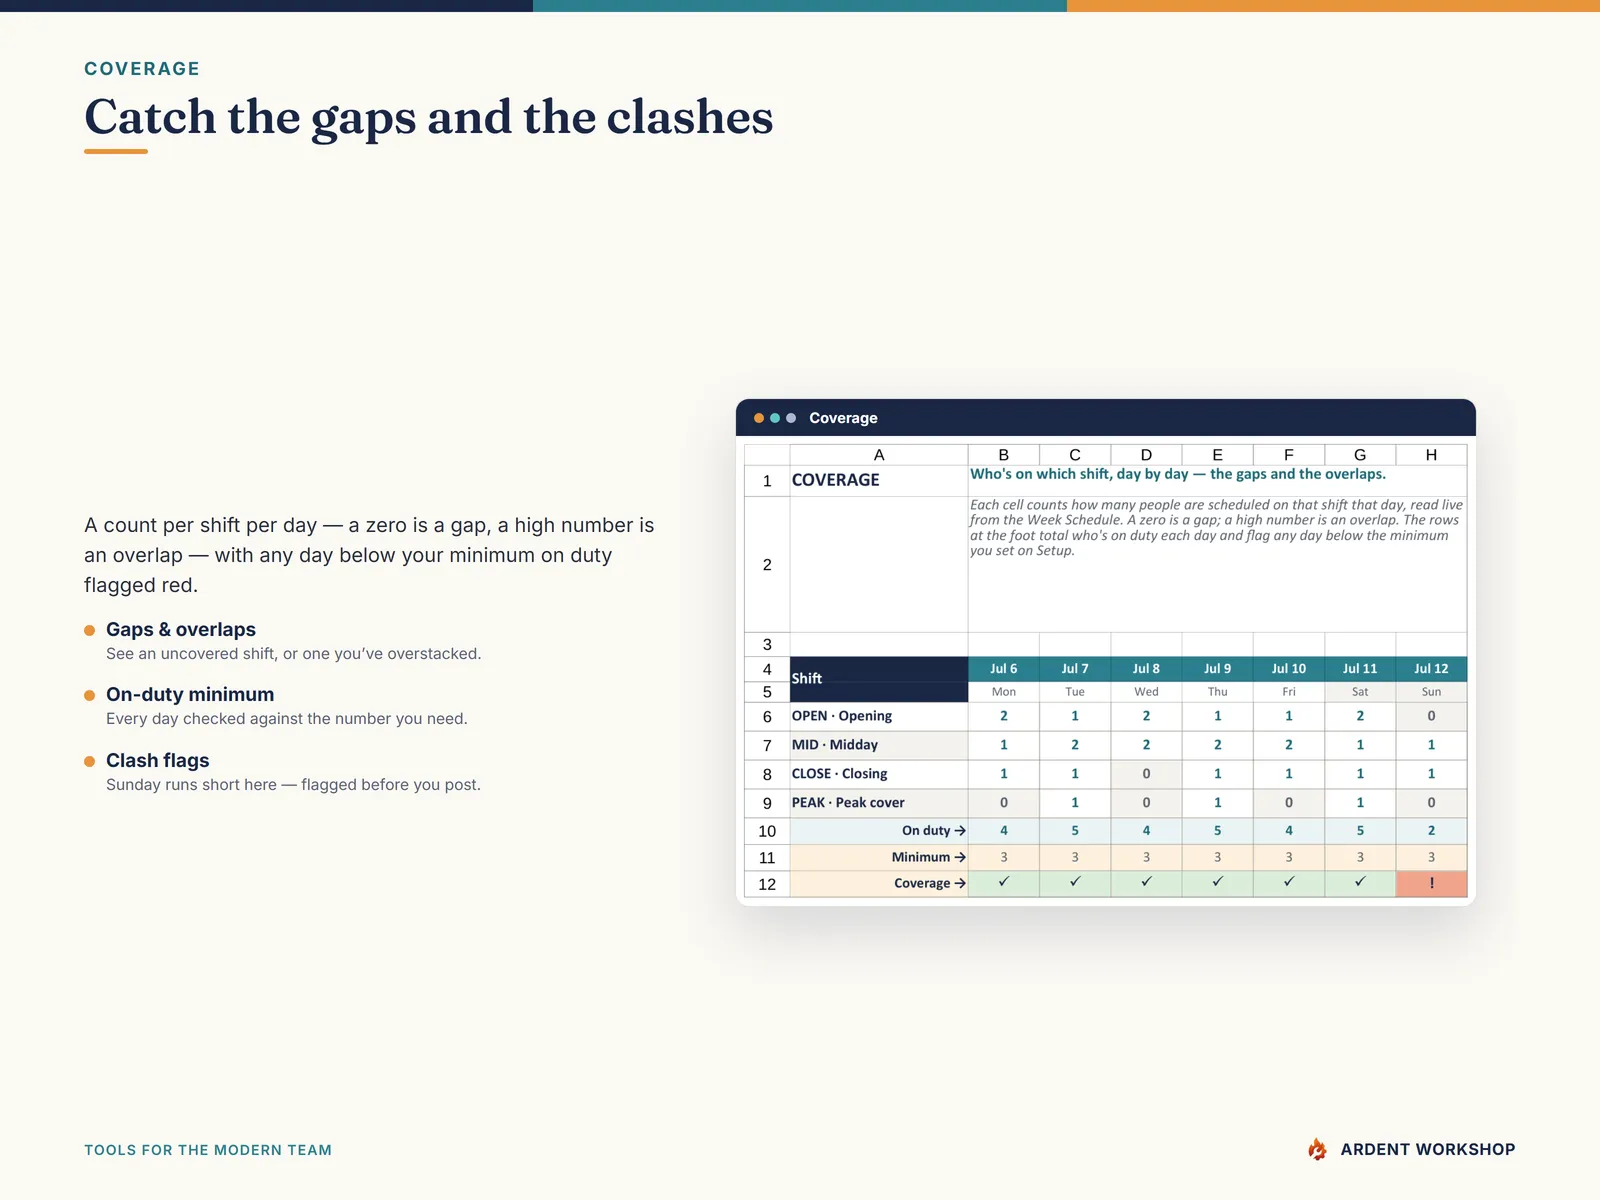The image size is (1600, 1200).
Task: Click the ARDENT WORKSHOP brand name
Action: click(1428, 1150)
